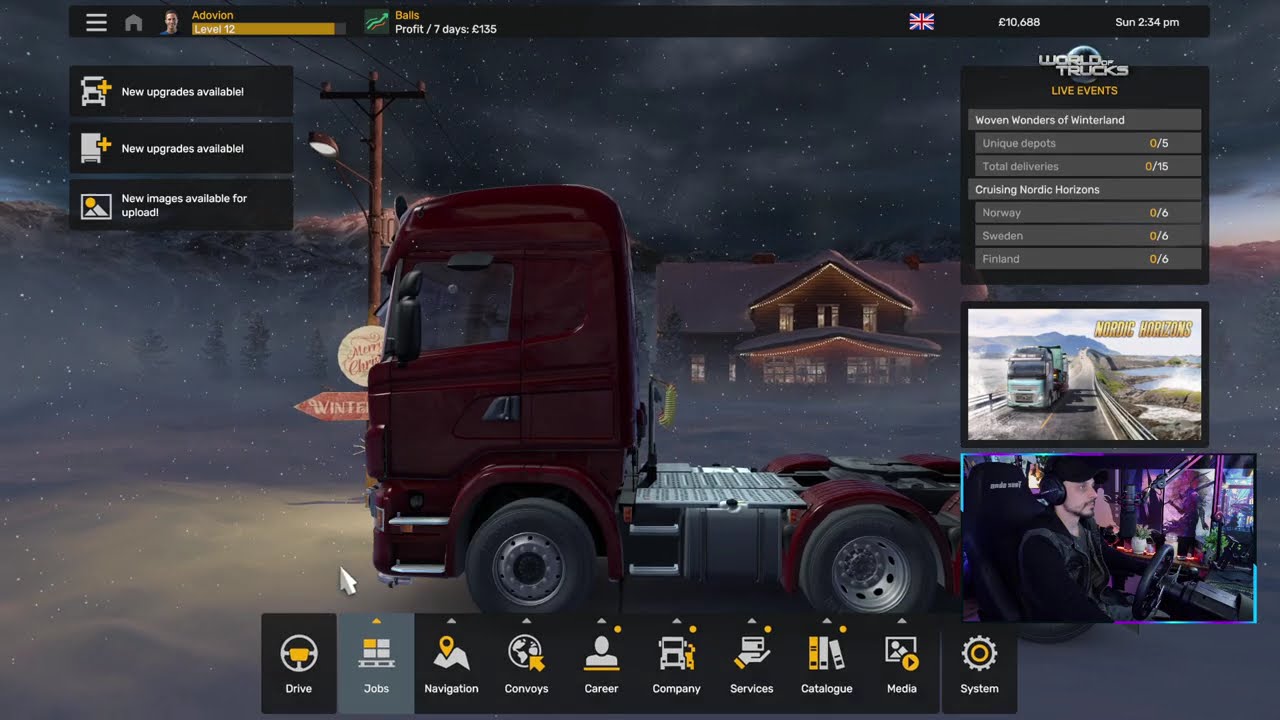
Task: Click the Finland progress row
Action: pyautogui.click(x=1088, y=259)
